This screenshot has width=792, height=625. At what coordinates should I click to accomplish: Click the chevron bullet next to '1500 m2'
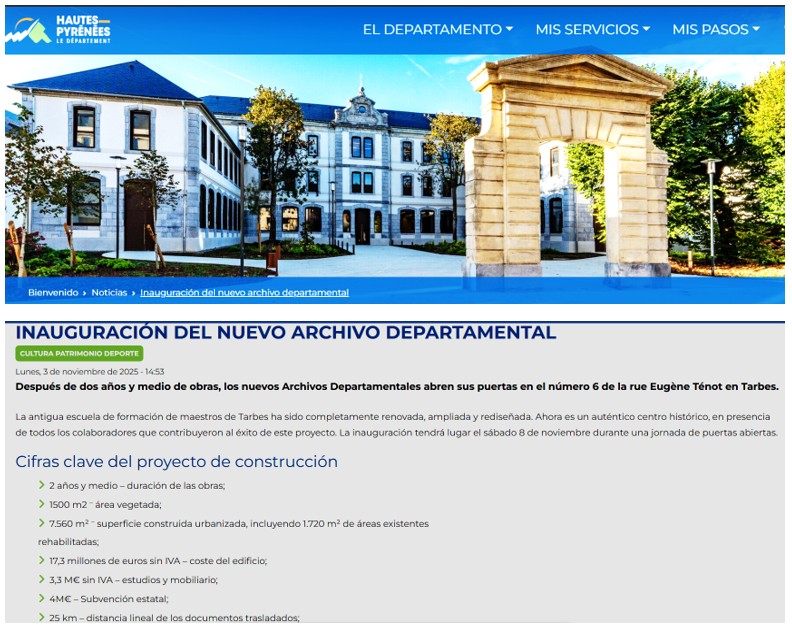point(41,504)
